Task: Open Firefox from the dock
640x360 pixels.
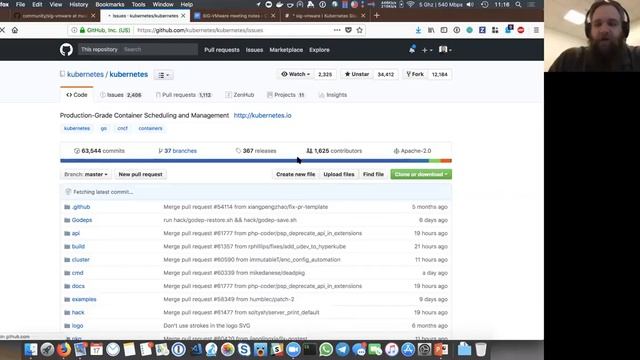Action: (64, 350)
